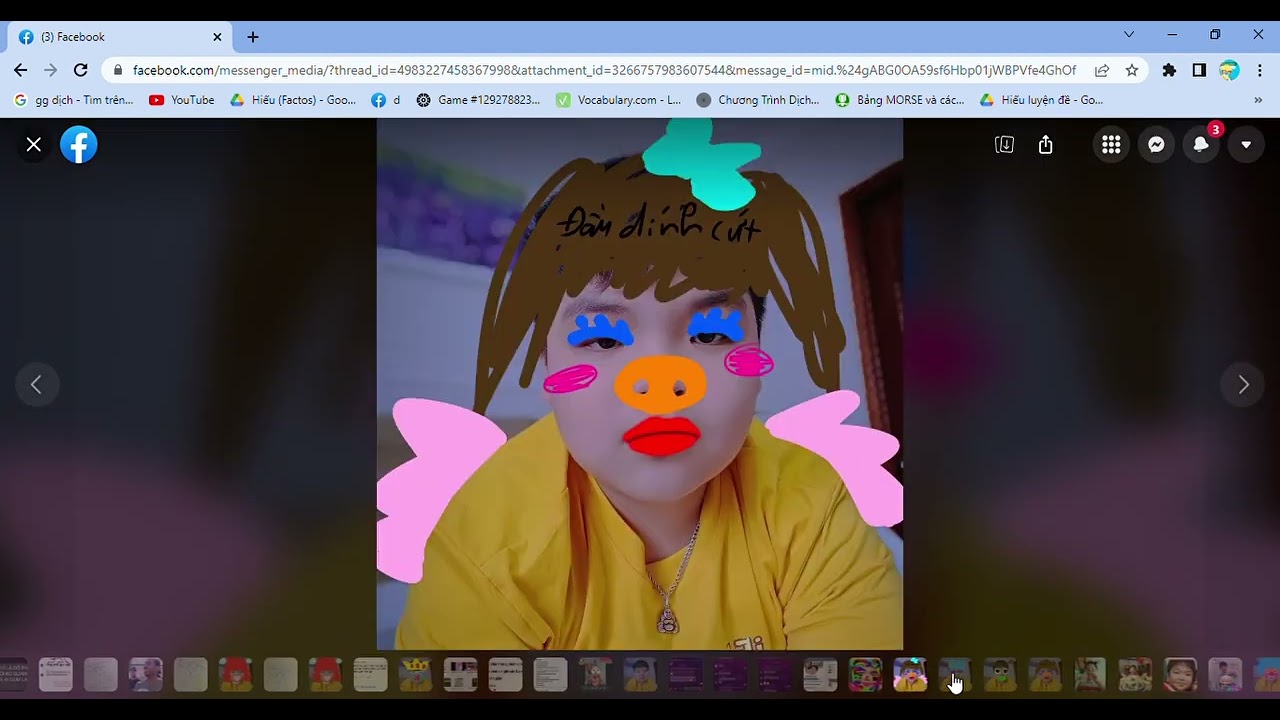The width and height of the screenshot is (1280, 720).
Task: Download the photo using download icon
Action: tap(1004, 145)
